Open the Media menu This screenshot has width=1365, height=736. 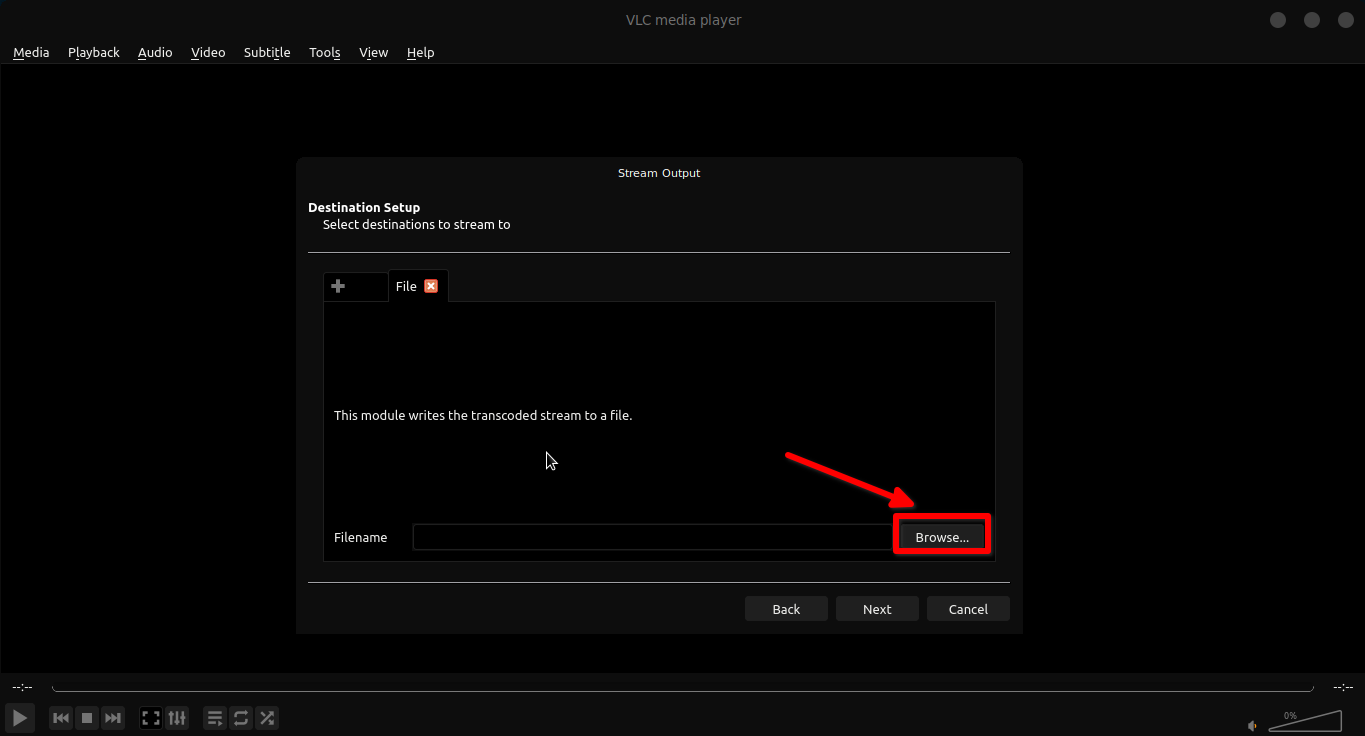[x=31, y=52]
